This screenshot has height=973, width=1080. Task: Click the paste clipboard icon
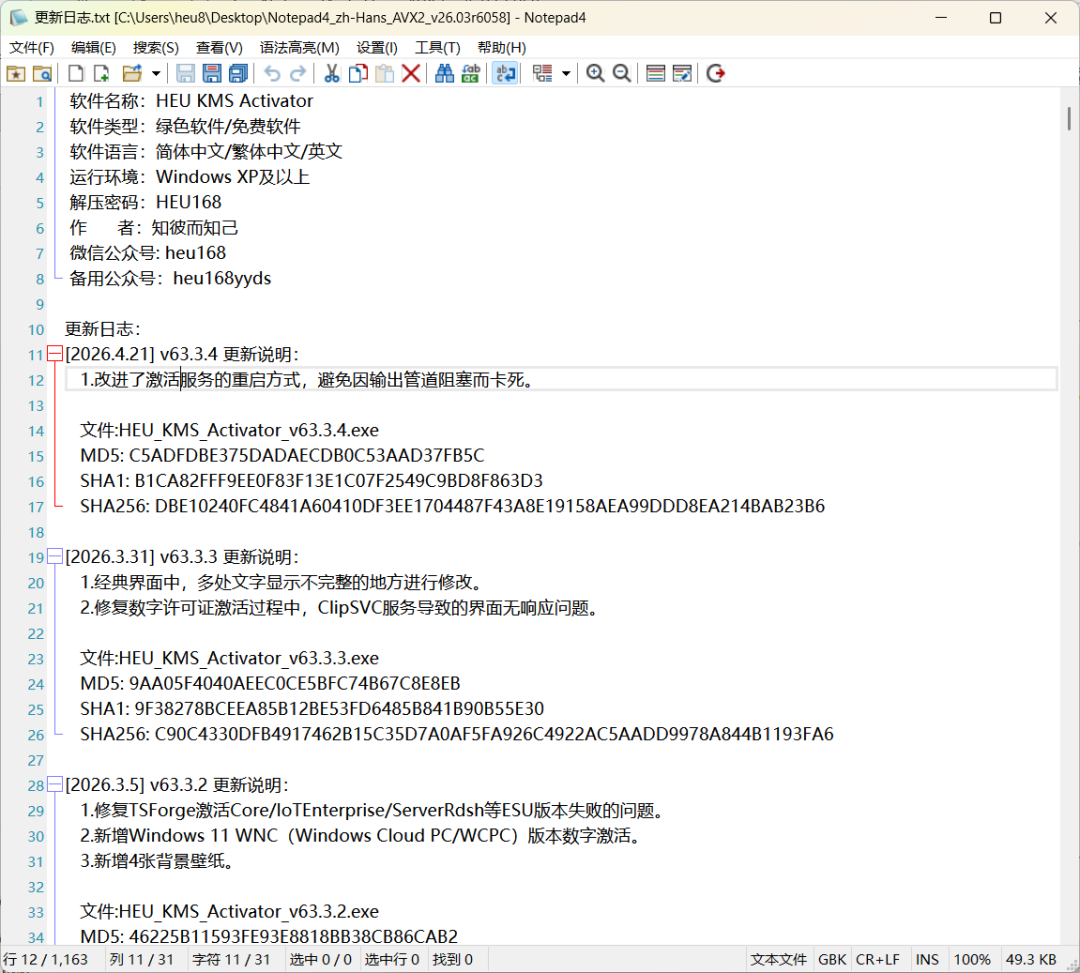click(x=384, y=74)
